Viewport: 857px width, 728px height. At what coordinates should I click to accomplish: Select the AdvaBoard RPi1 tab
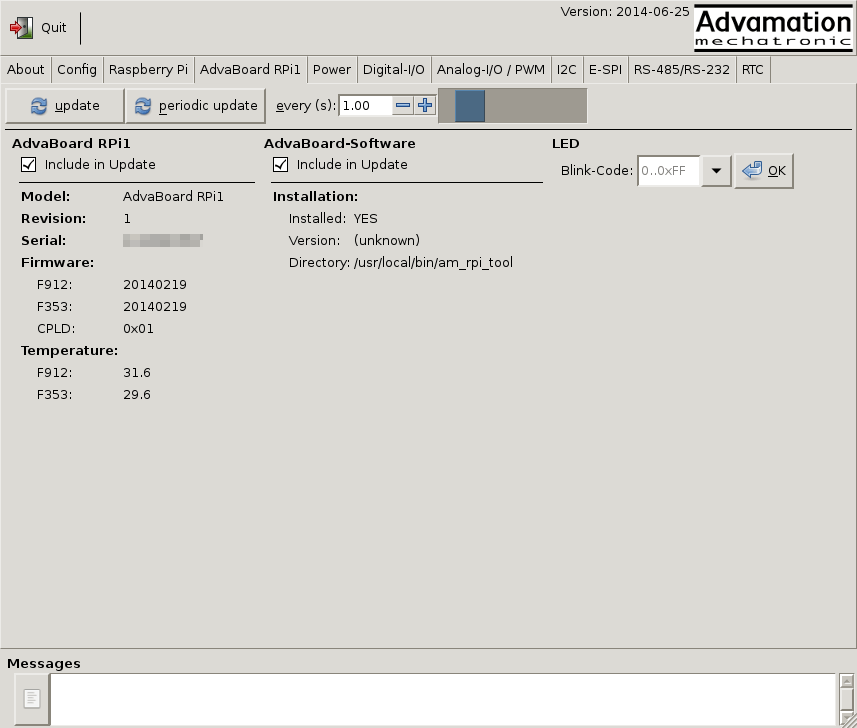tap(250, 70)
